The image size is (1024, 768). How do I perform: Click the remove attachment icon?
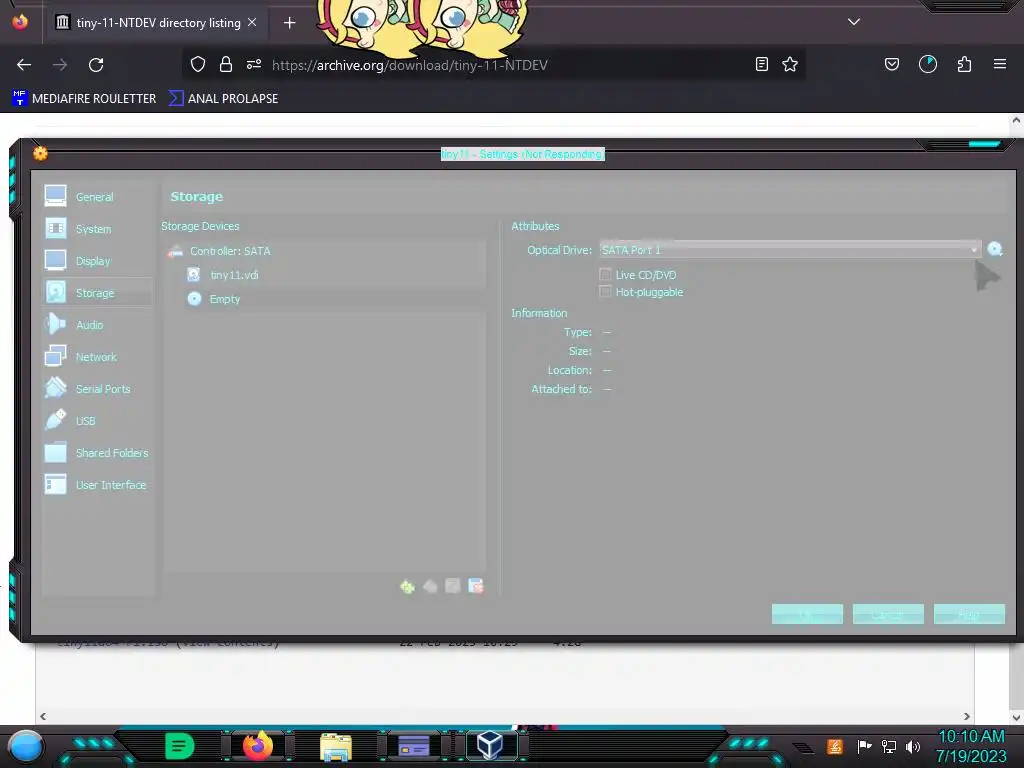click(x=475, y=586)
